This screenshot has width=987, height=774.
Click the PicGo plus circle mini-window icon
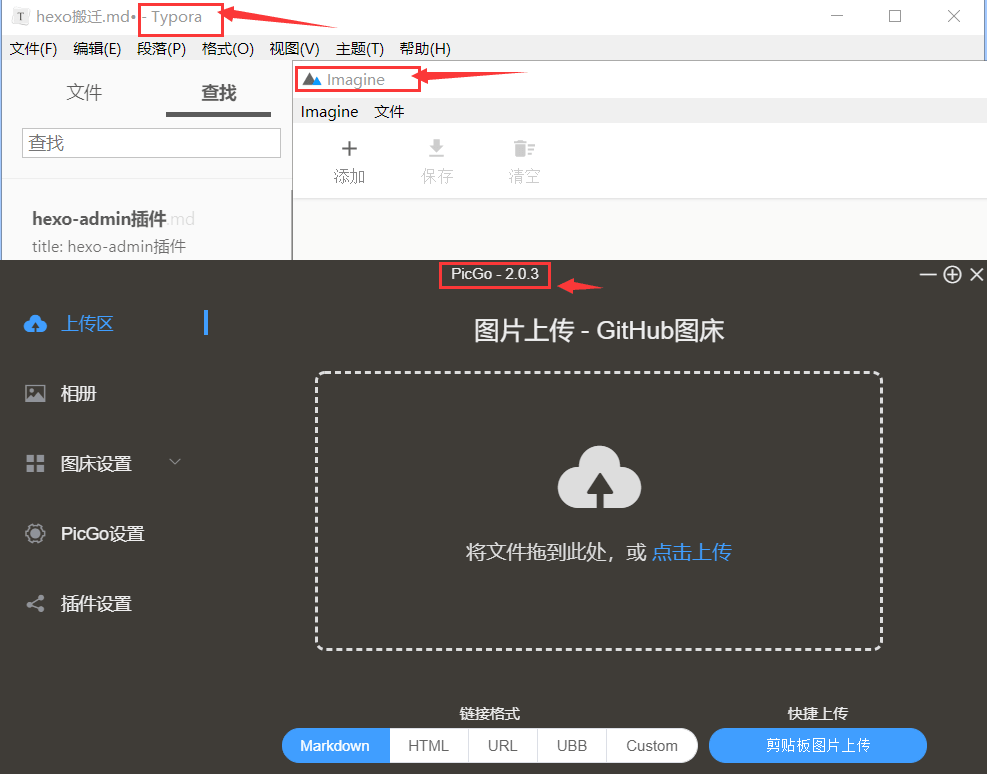(952, 274)
